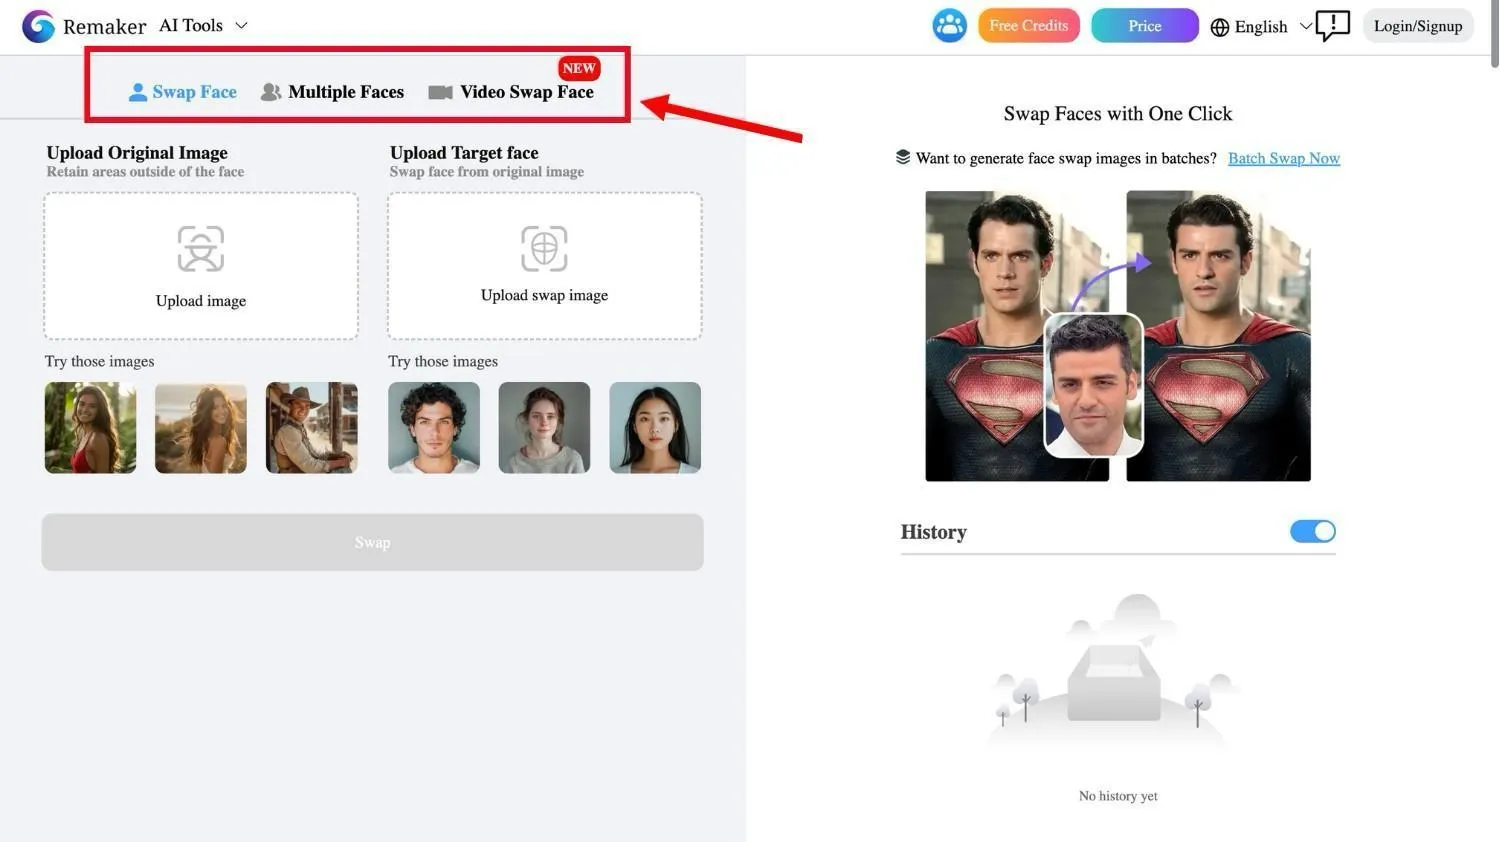Open the AI Tools dropdown menu
The width and height of the screenshot is (1500, 842).
(x=203, y=26)
